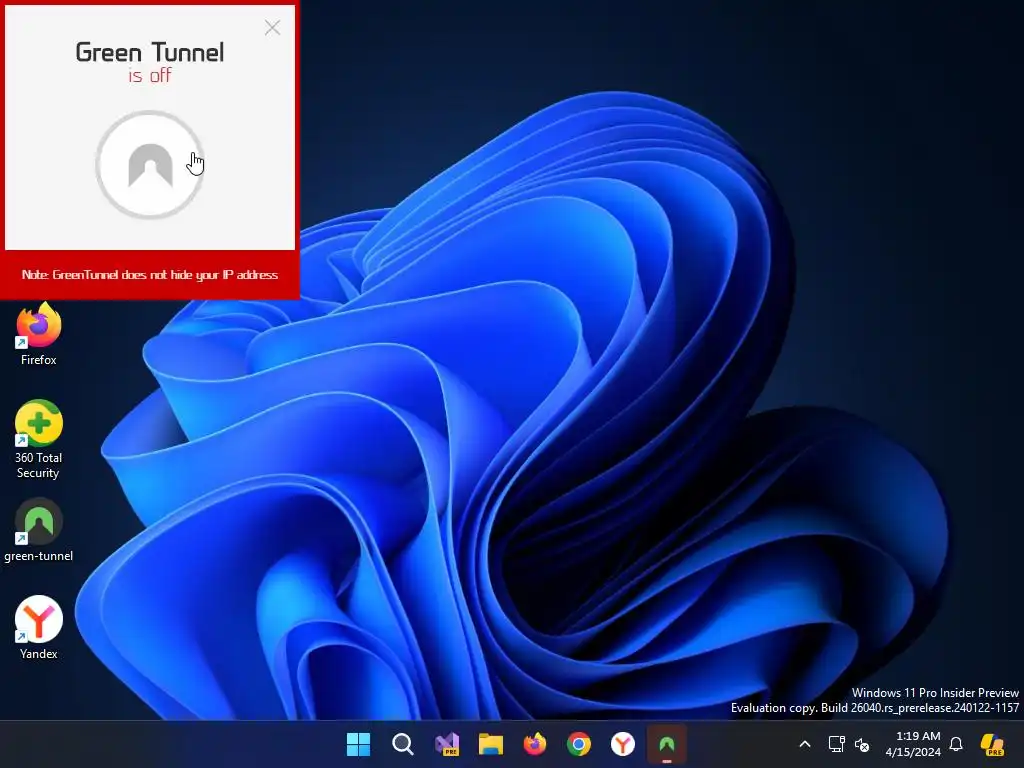Viewport: 1024px width, 768px height.
Task: Click the note about not hiding IP address
Action: click(150, 275)
